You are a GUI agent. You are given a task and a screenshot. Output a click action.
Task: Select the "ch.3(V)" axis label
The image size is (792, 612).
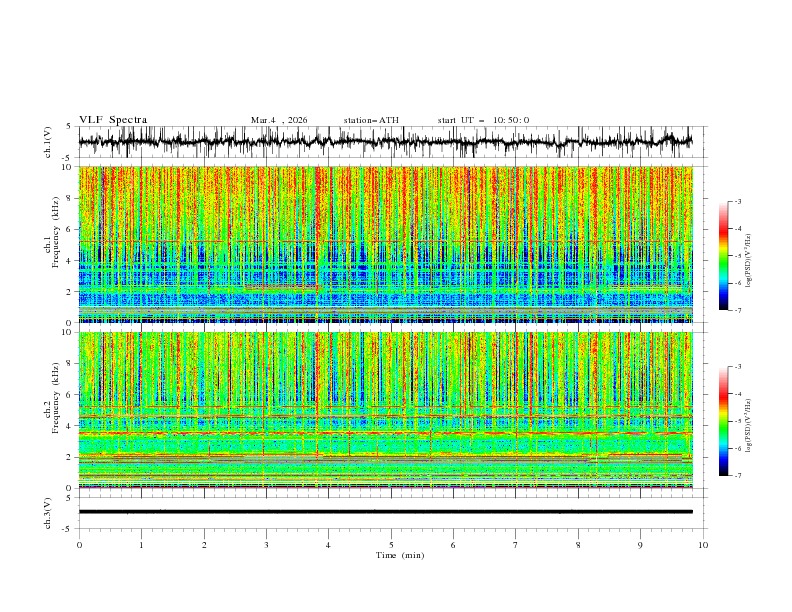click(47, 514)
